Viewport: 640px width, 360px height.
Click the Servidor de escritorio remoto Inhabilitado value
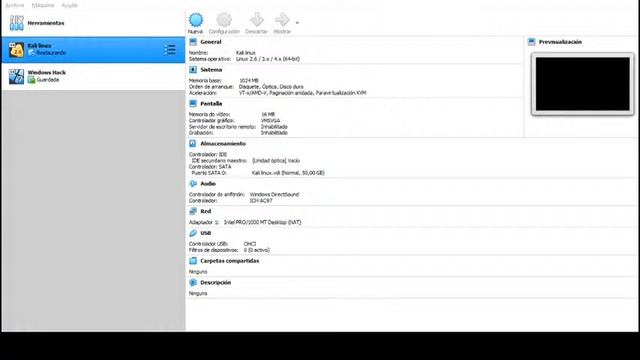tap(274, 127)
